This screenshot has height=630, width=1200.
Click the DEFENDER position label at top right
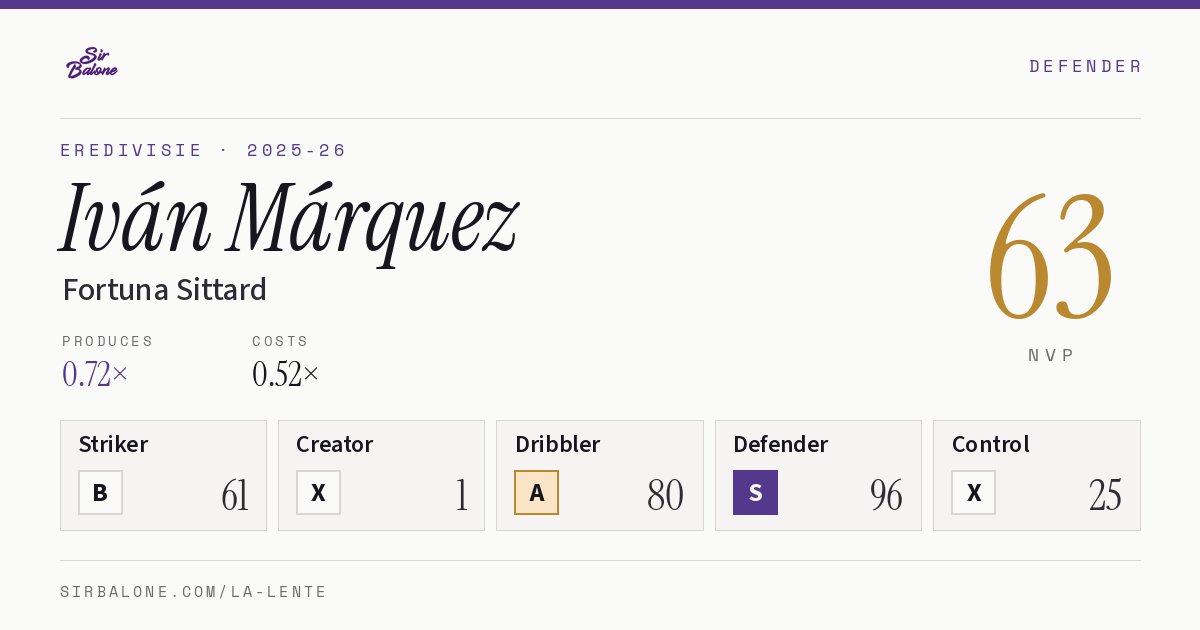tap(1085, 66)
